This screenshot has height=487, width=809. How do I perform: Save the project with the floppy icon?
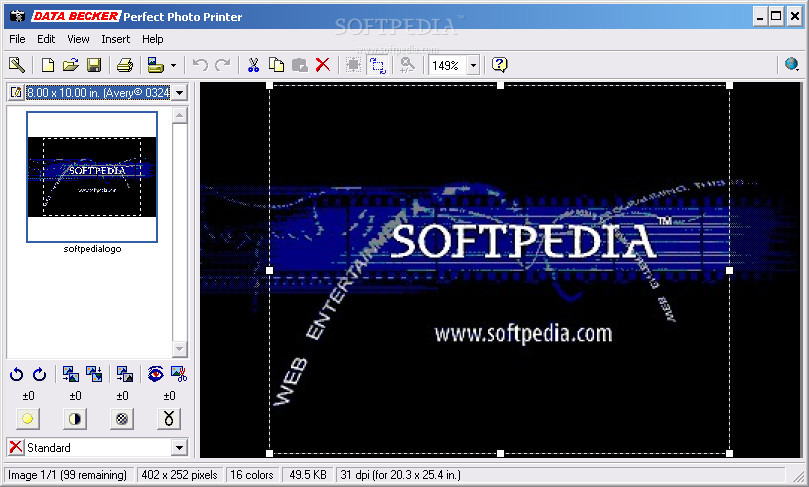(93, 65)
